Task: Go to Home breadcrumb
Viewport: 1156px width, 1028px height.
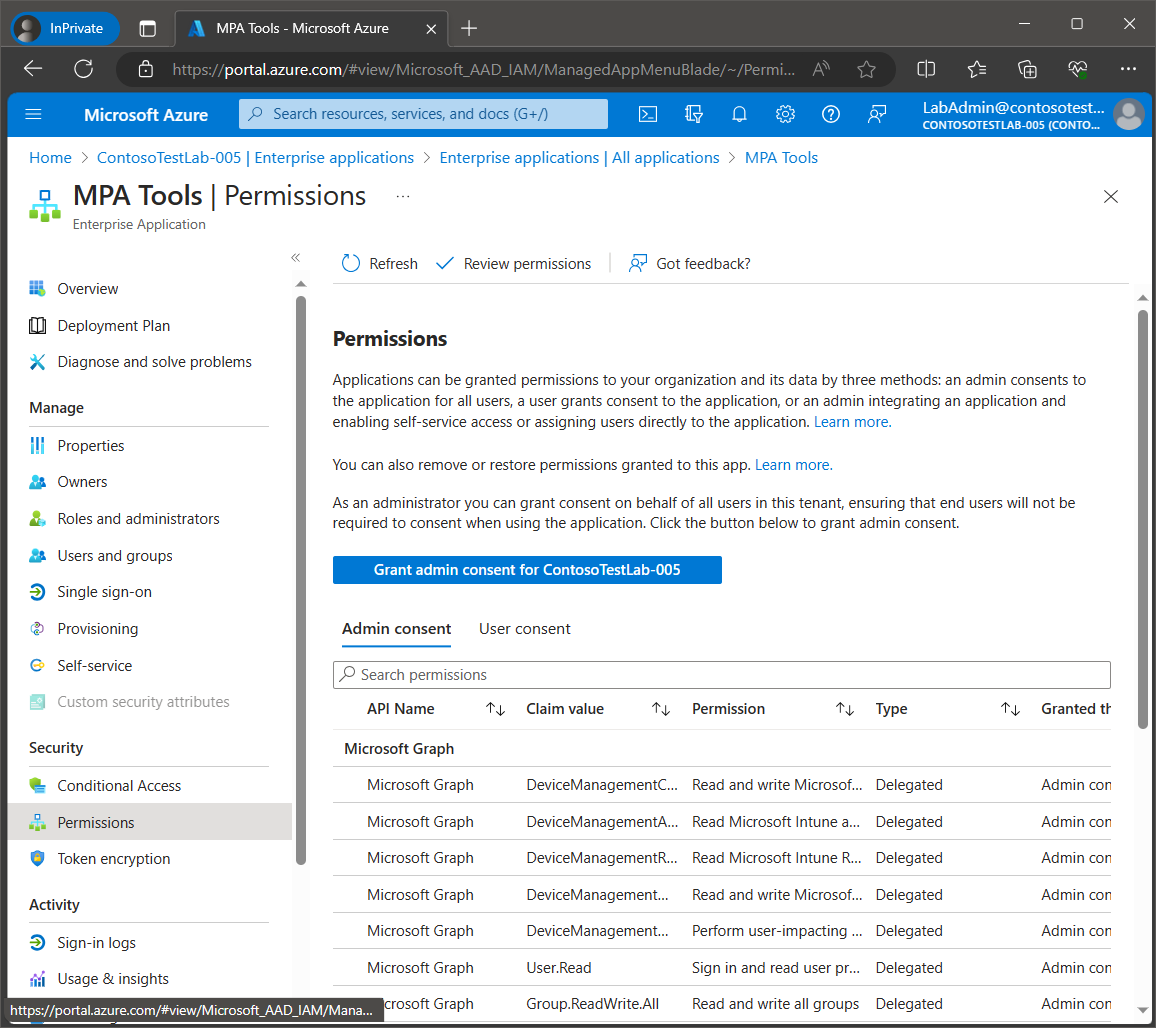Action: (50, 158)
